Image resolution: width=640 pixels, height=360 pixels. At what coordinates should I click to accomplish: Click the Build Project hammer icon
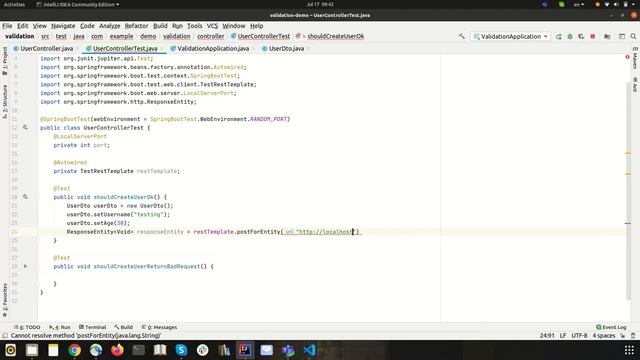pos(462,36)
